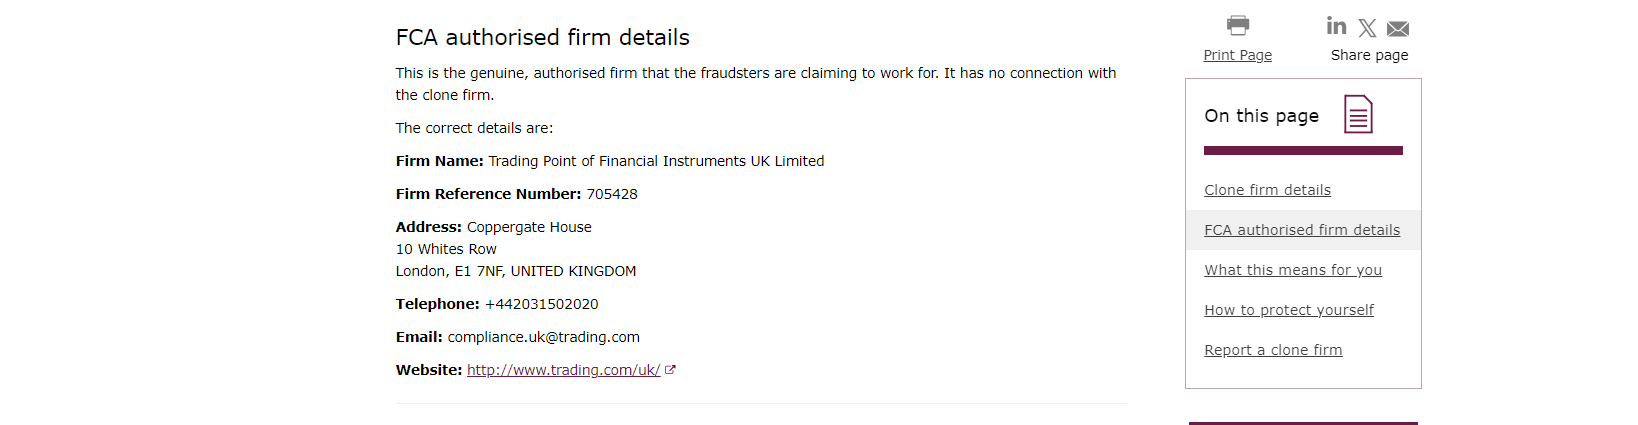1638x425 pixels.
Task: Click the compliance.uk@trading.com email address
Action: 543,337
